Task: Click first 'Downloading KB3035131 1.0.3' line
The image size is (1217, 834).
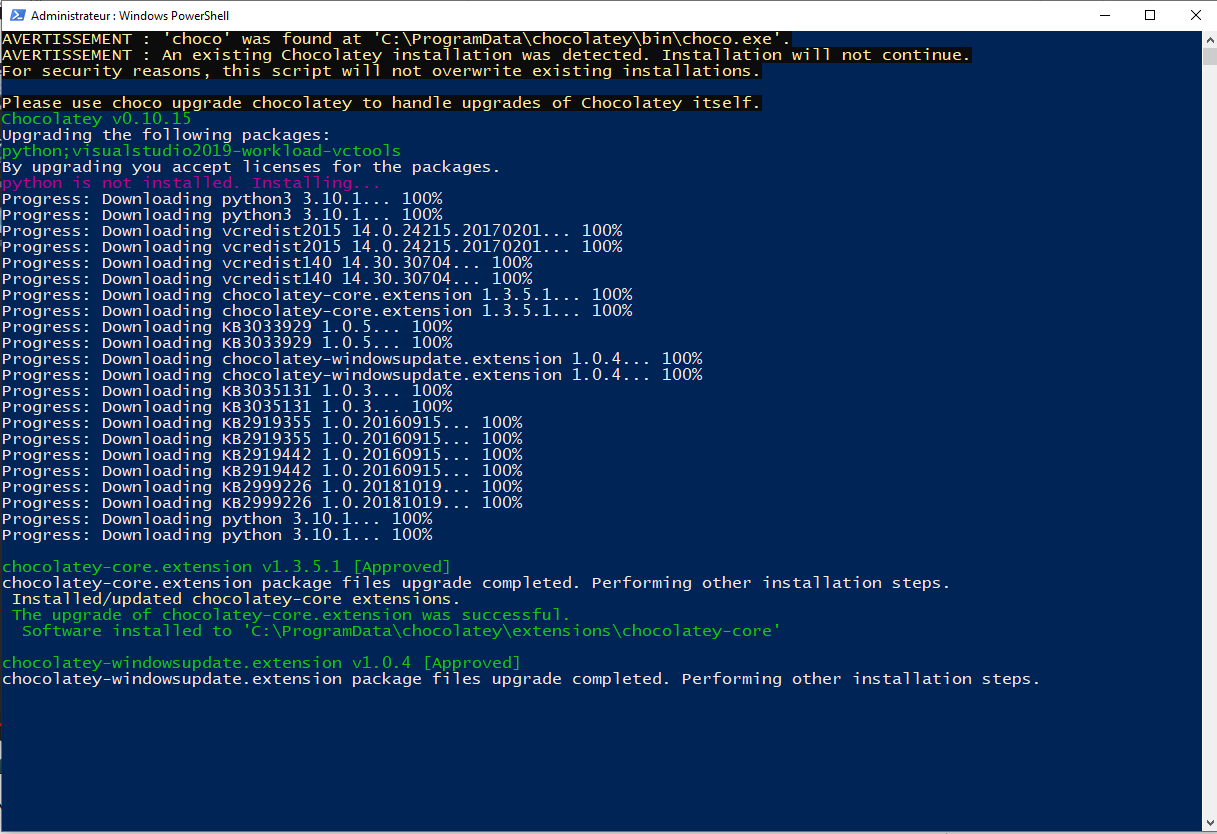Action: (x=227, y=391)
